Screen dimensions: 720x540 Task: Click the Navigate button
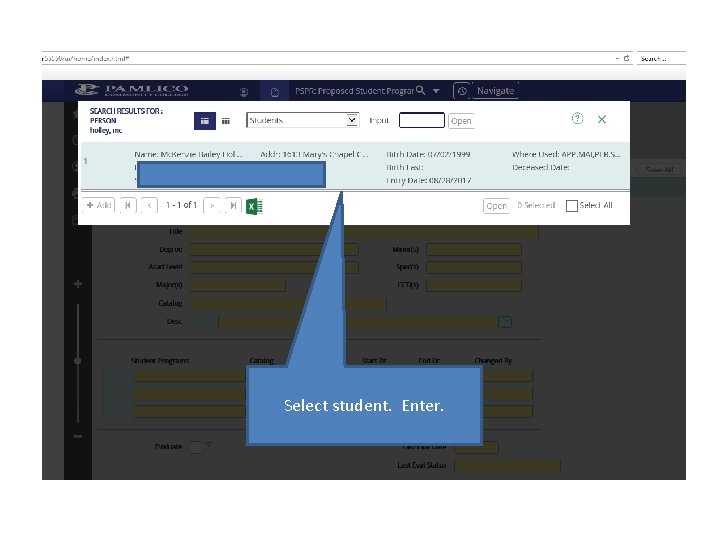point(495,91)
